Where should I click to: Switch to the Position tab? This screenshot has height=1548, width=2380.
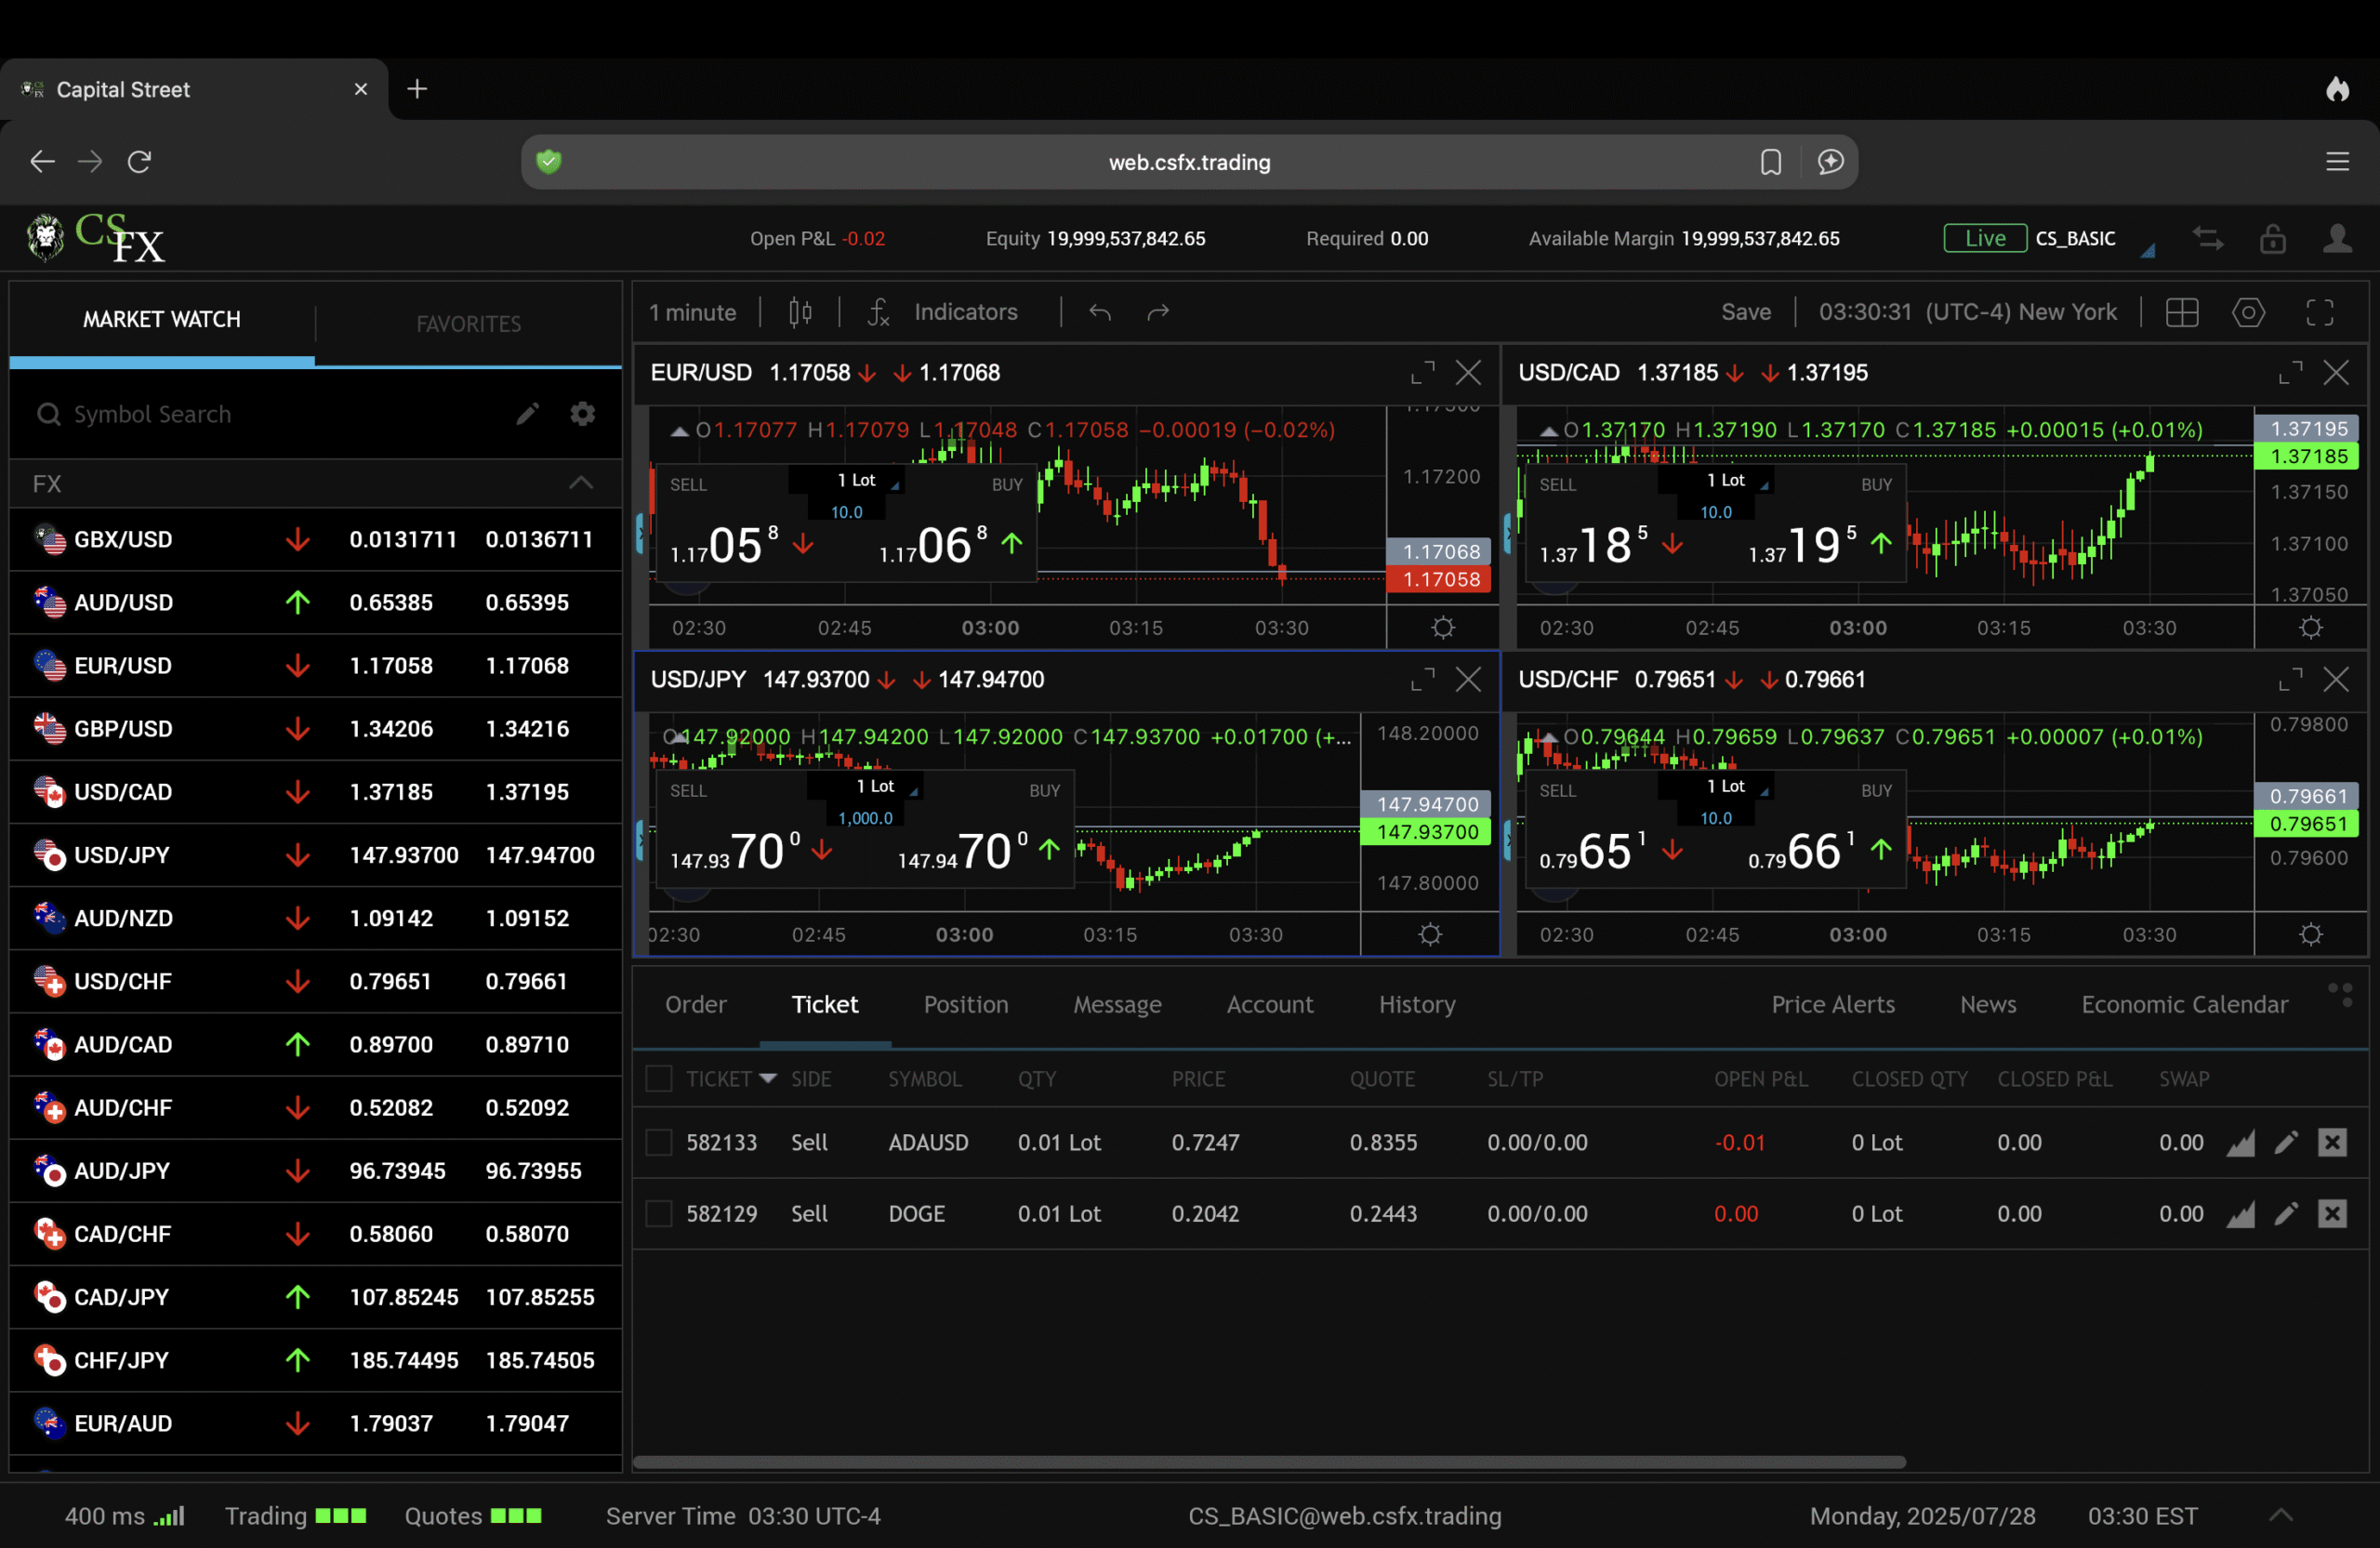(965, 1005)
